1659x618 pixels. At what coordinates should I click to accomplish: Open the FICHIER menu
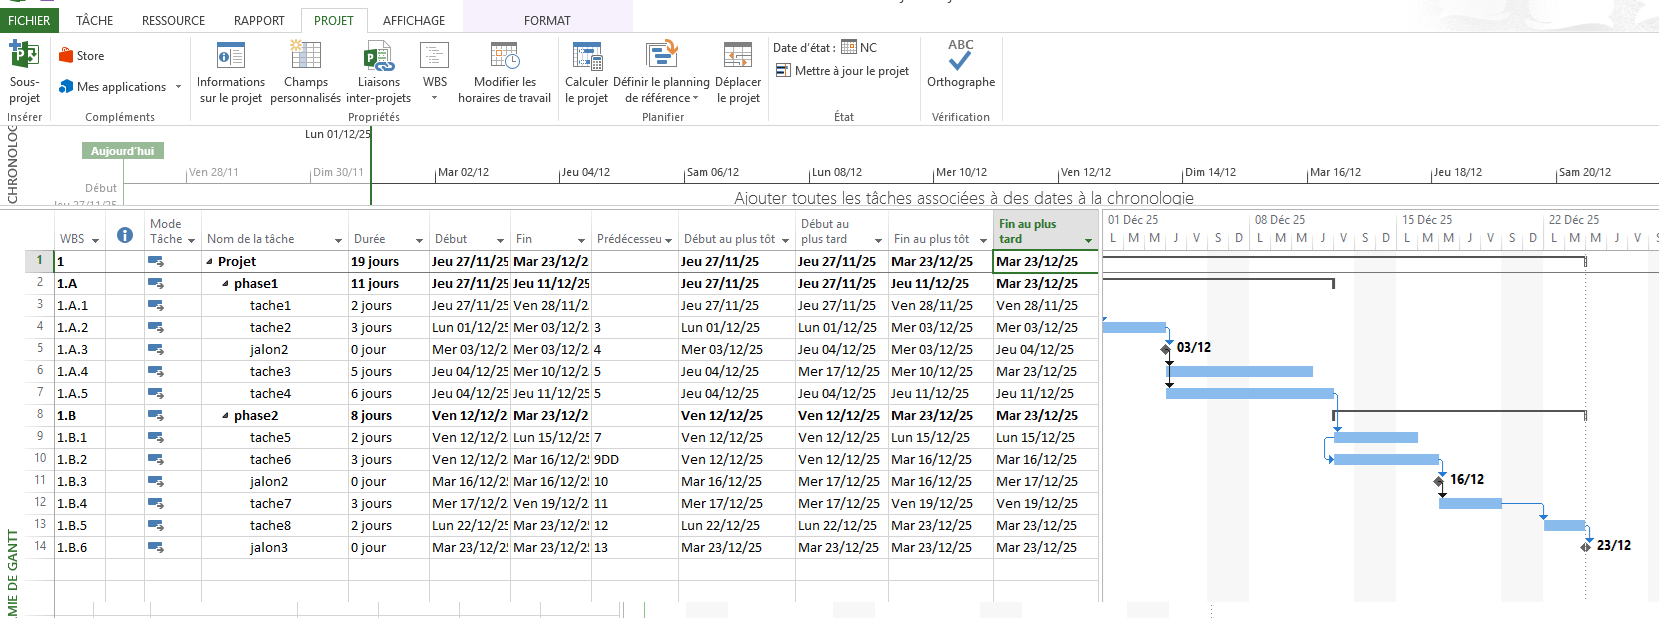click(29, 20)
